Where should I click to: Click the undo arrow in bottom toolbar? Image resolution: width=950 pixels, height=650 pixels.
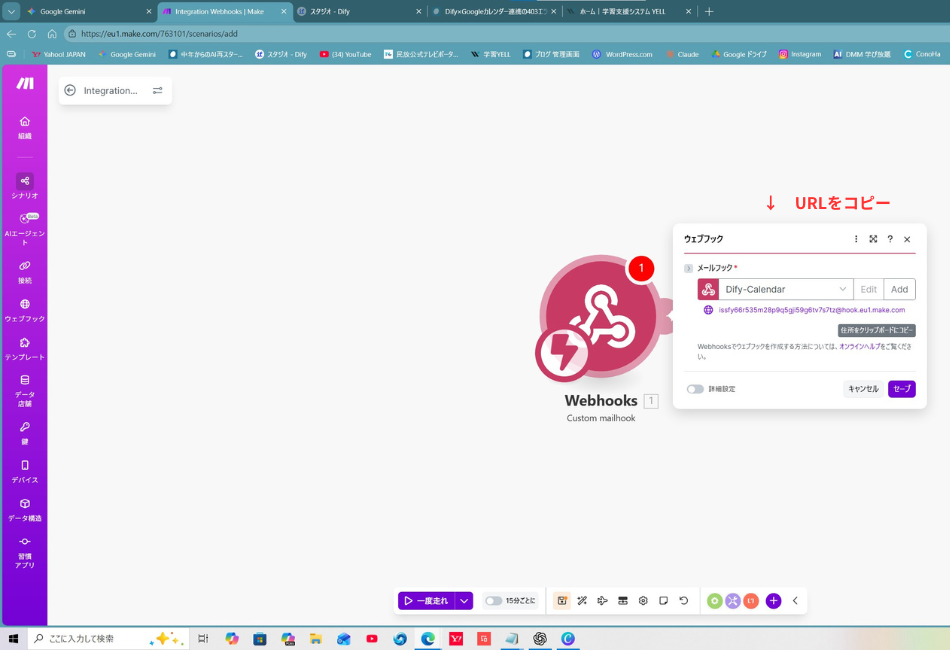pyautogui.click(x=684, y=601)
